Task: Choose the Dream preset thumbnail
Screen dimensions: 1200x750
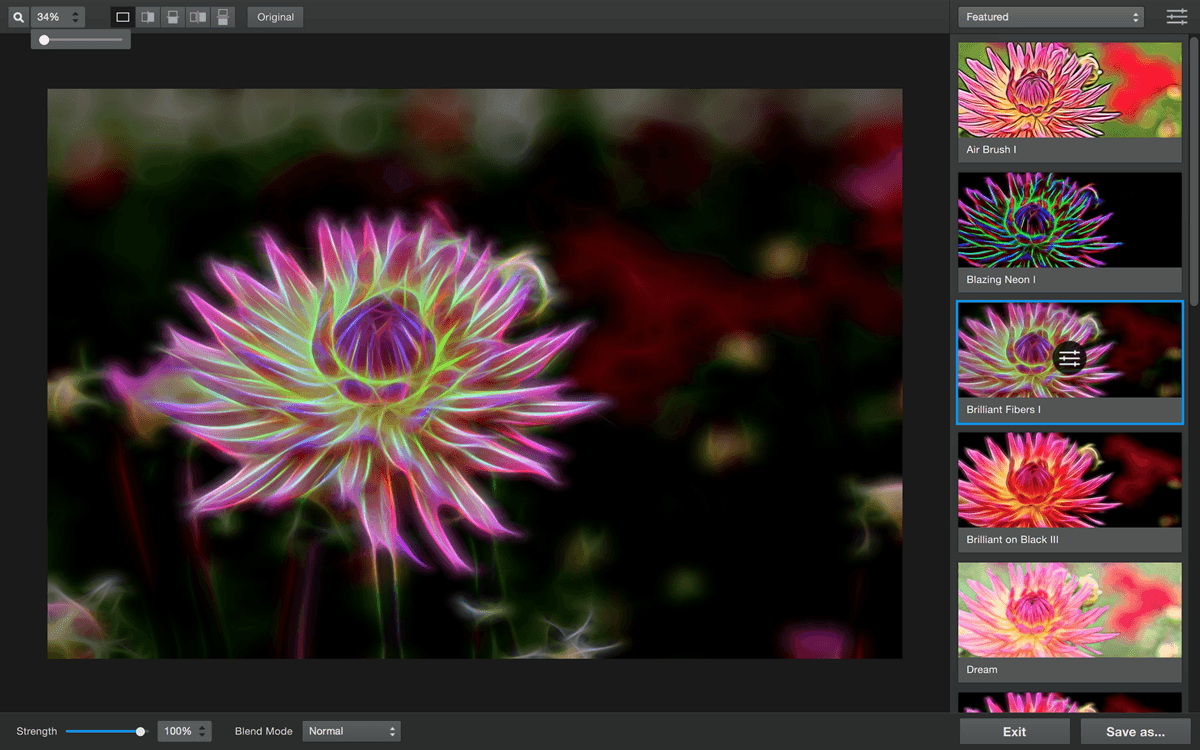Action: (1070, 610)
